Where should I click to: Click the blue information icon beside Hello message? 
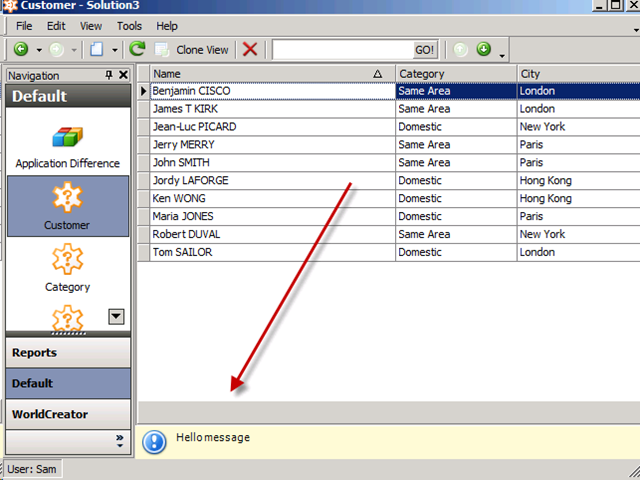point(154,442)
